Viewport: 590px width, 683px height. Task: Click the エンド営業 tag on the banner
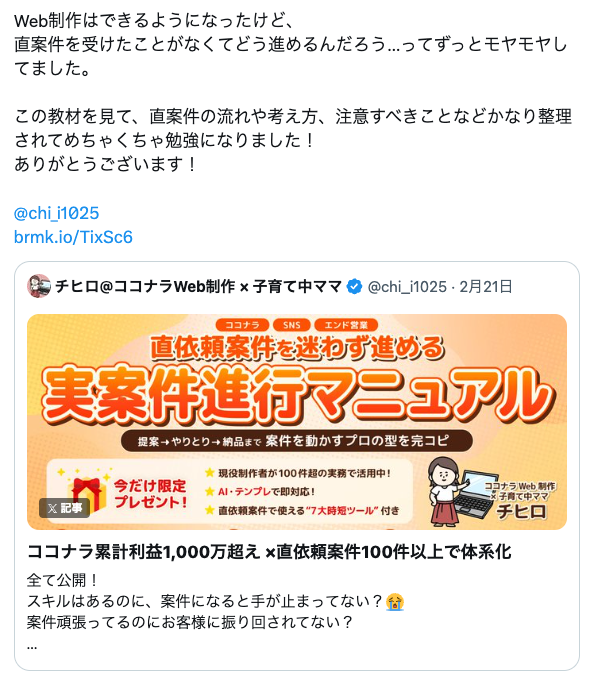[346, 325]
